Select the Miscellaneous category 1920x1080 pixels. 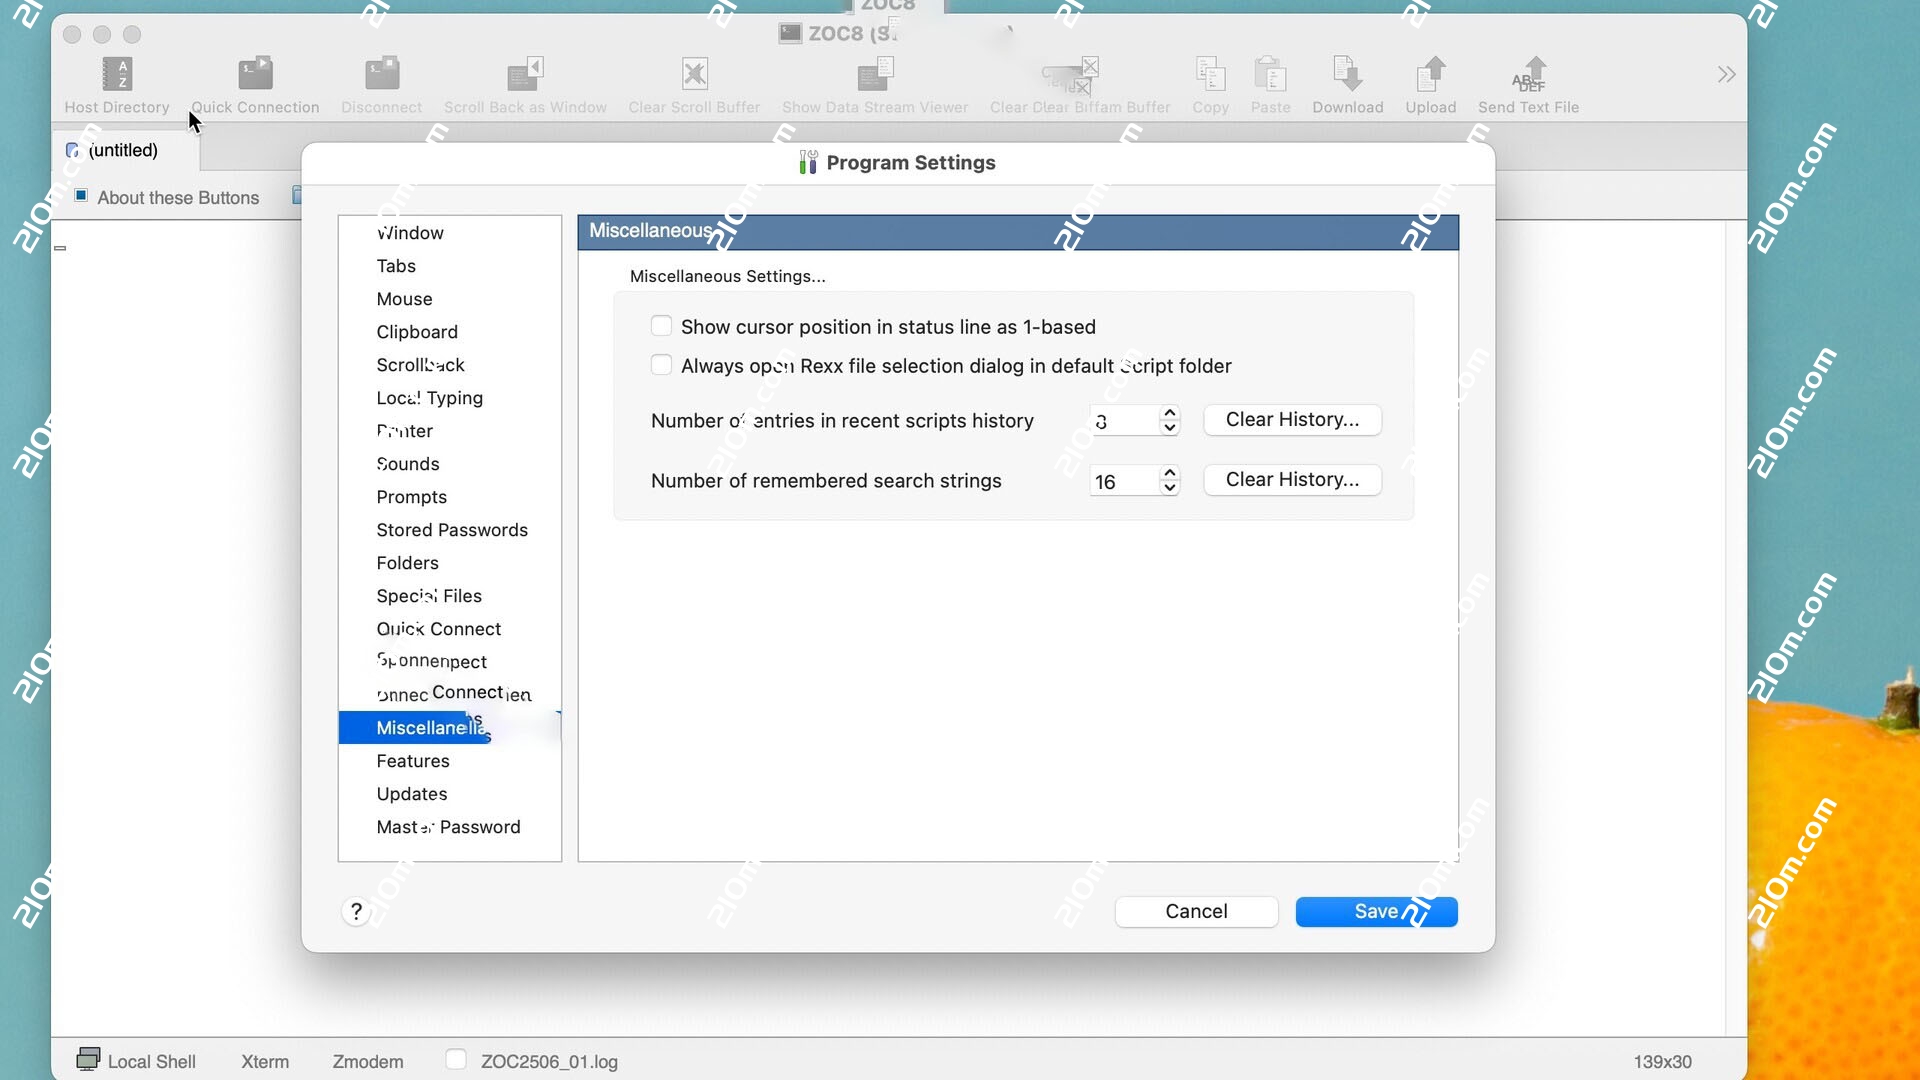(450, 728)
